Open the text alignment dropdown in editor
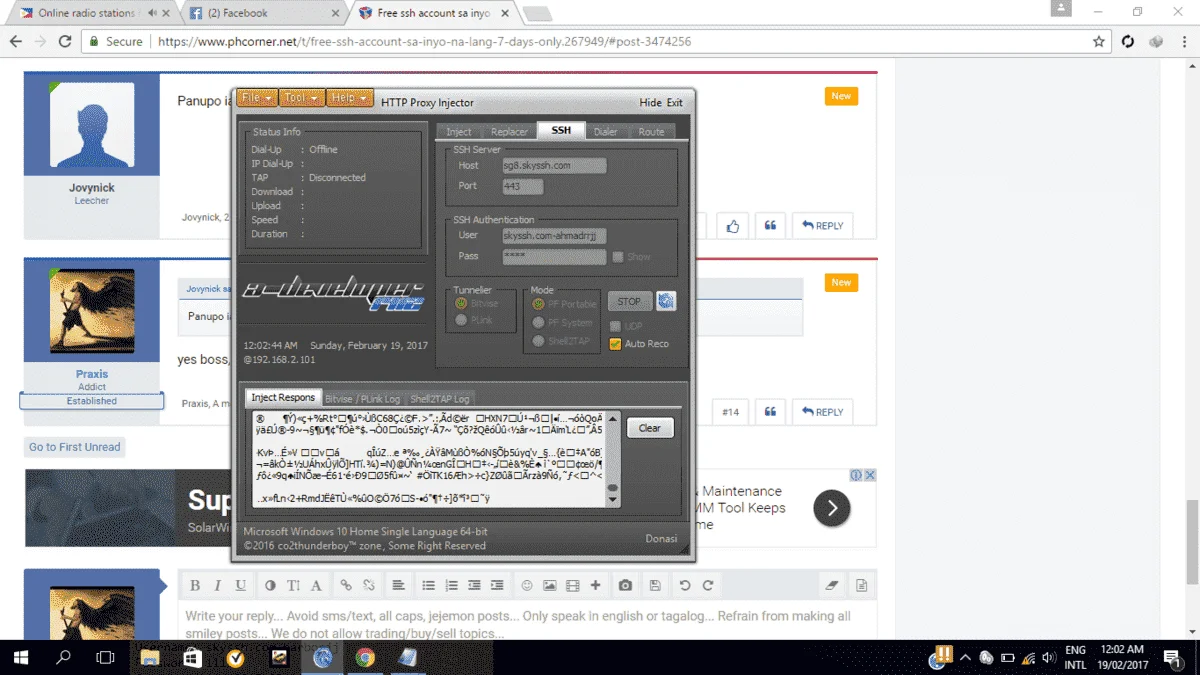This screenshot has width=1200, height=675. (x=398, y=585)
